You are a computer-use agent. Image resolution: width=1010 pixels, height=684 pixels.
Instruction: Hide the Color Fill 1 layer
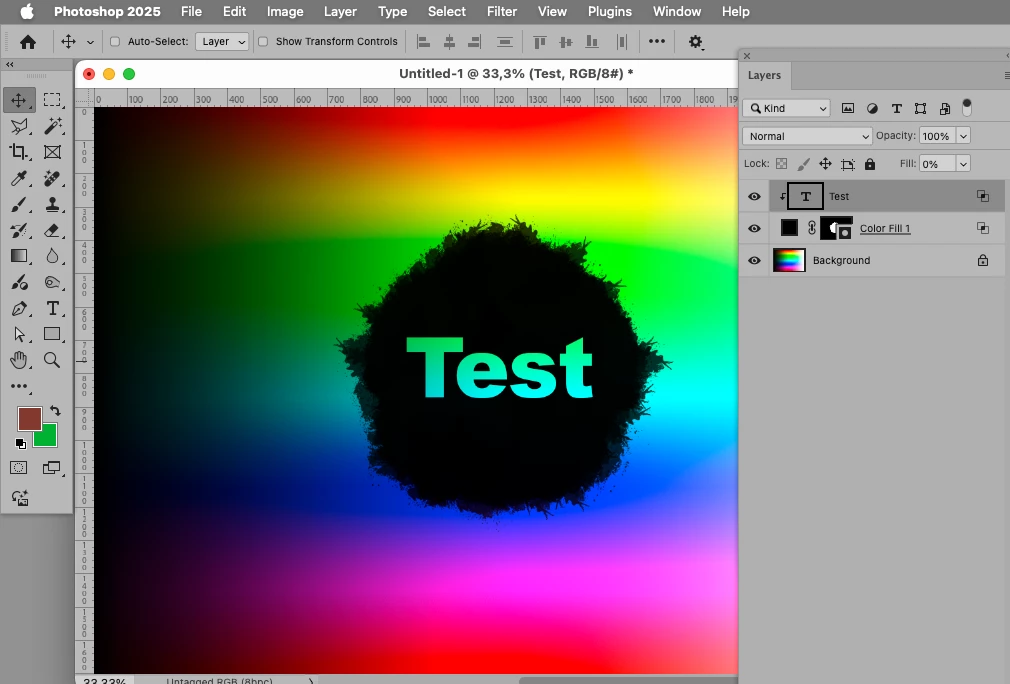pyautogui.click(x=754, y=228)
